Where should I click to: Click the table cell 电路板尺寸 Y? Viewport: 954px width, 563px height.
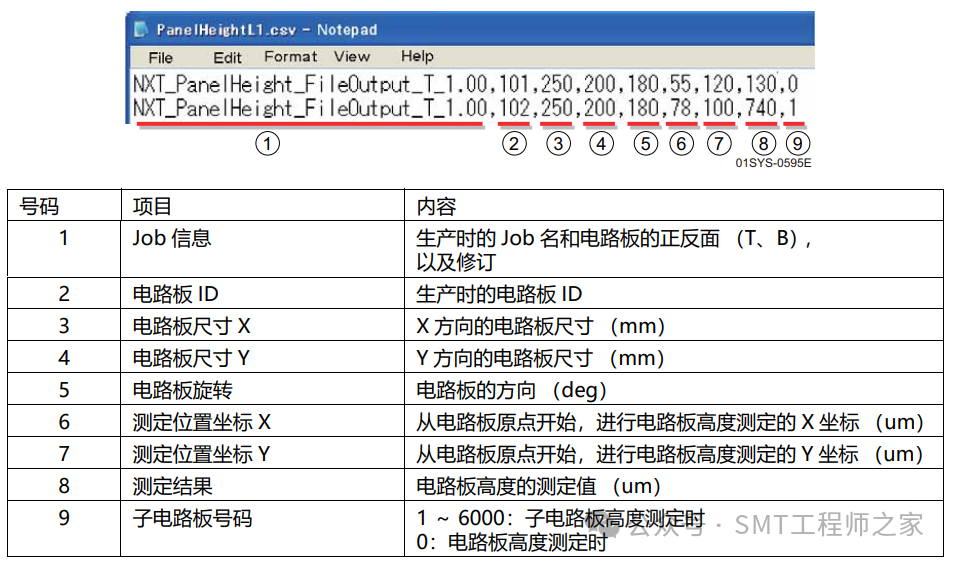(x=262, y=358)
